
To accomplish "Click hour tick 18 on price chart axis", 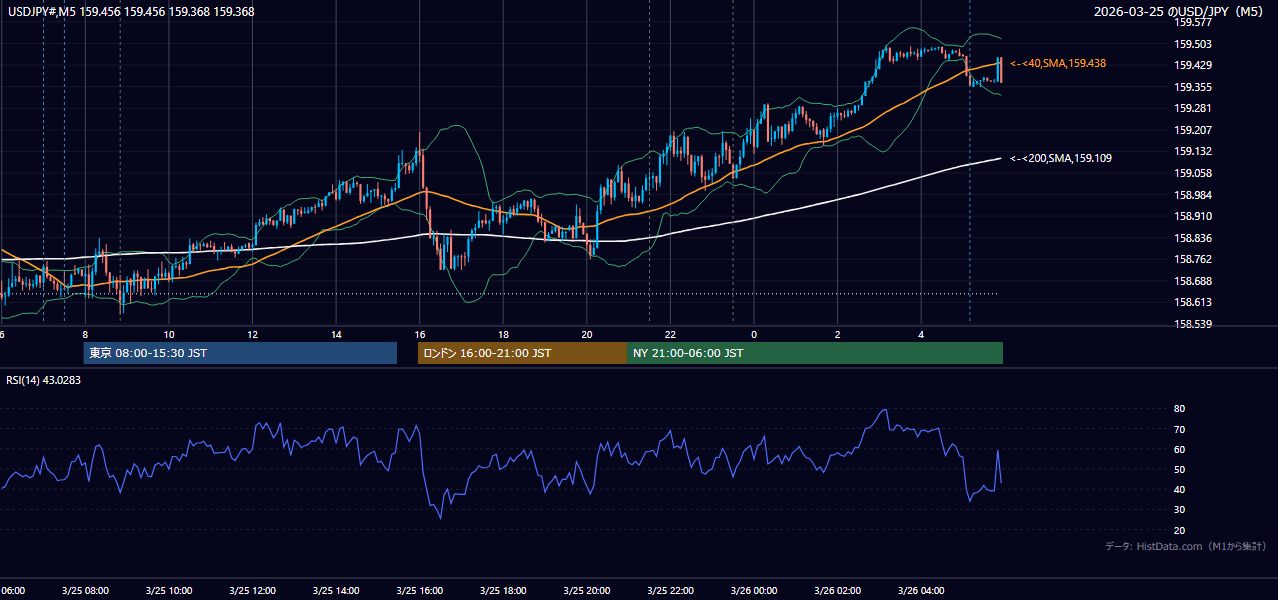I will tap(503, 334).
